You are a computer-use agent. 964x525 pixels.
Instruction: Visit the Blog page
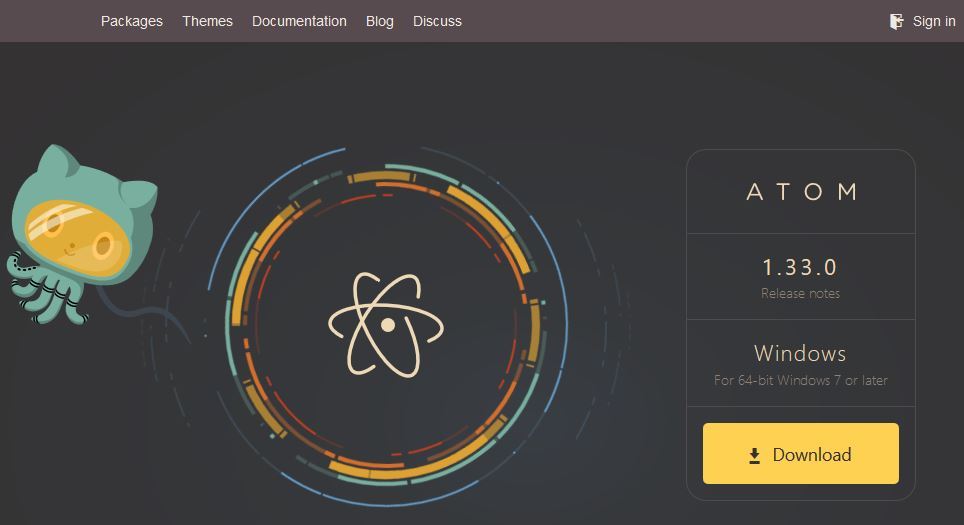tap(380, 21)
